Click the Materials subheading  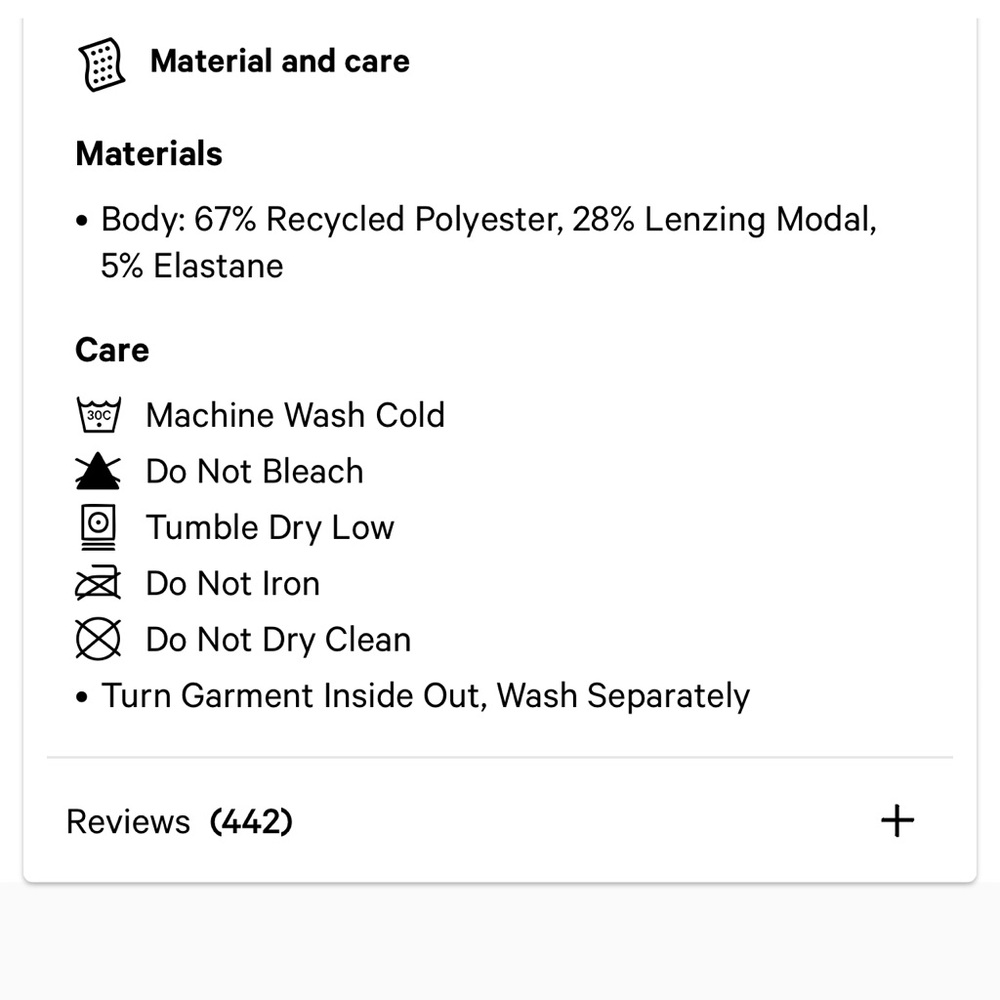coord(149,154)
